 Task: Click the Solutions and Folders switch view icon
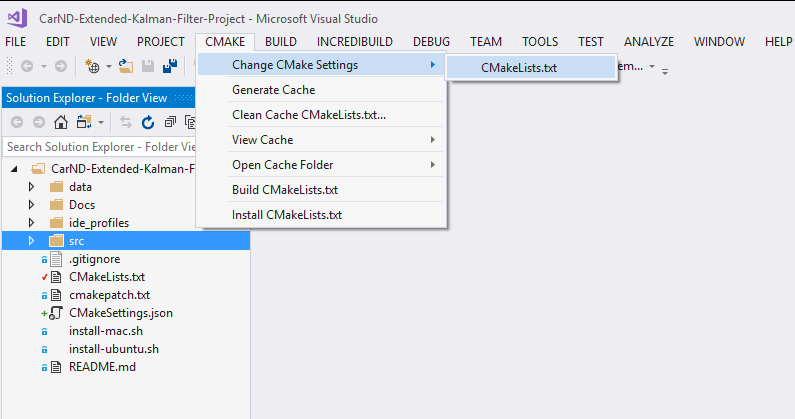(x=84, y=122)
